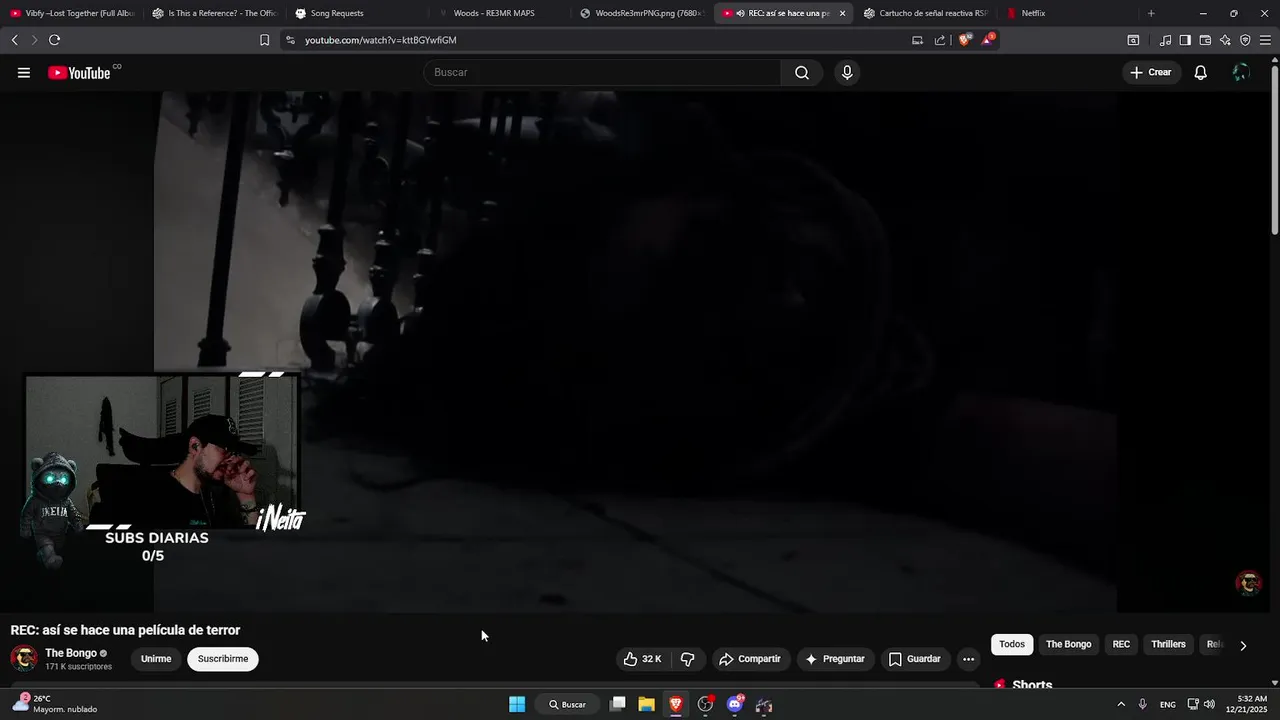1280x720 pixels.
Task: Switch to the Netflix tab
Action: tap(1070, 13)
